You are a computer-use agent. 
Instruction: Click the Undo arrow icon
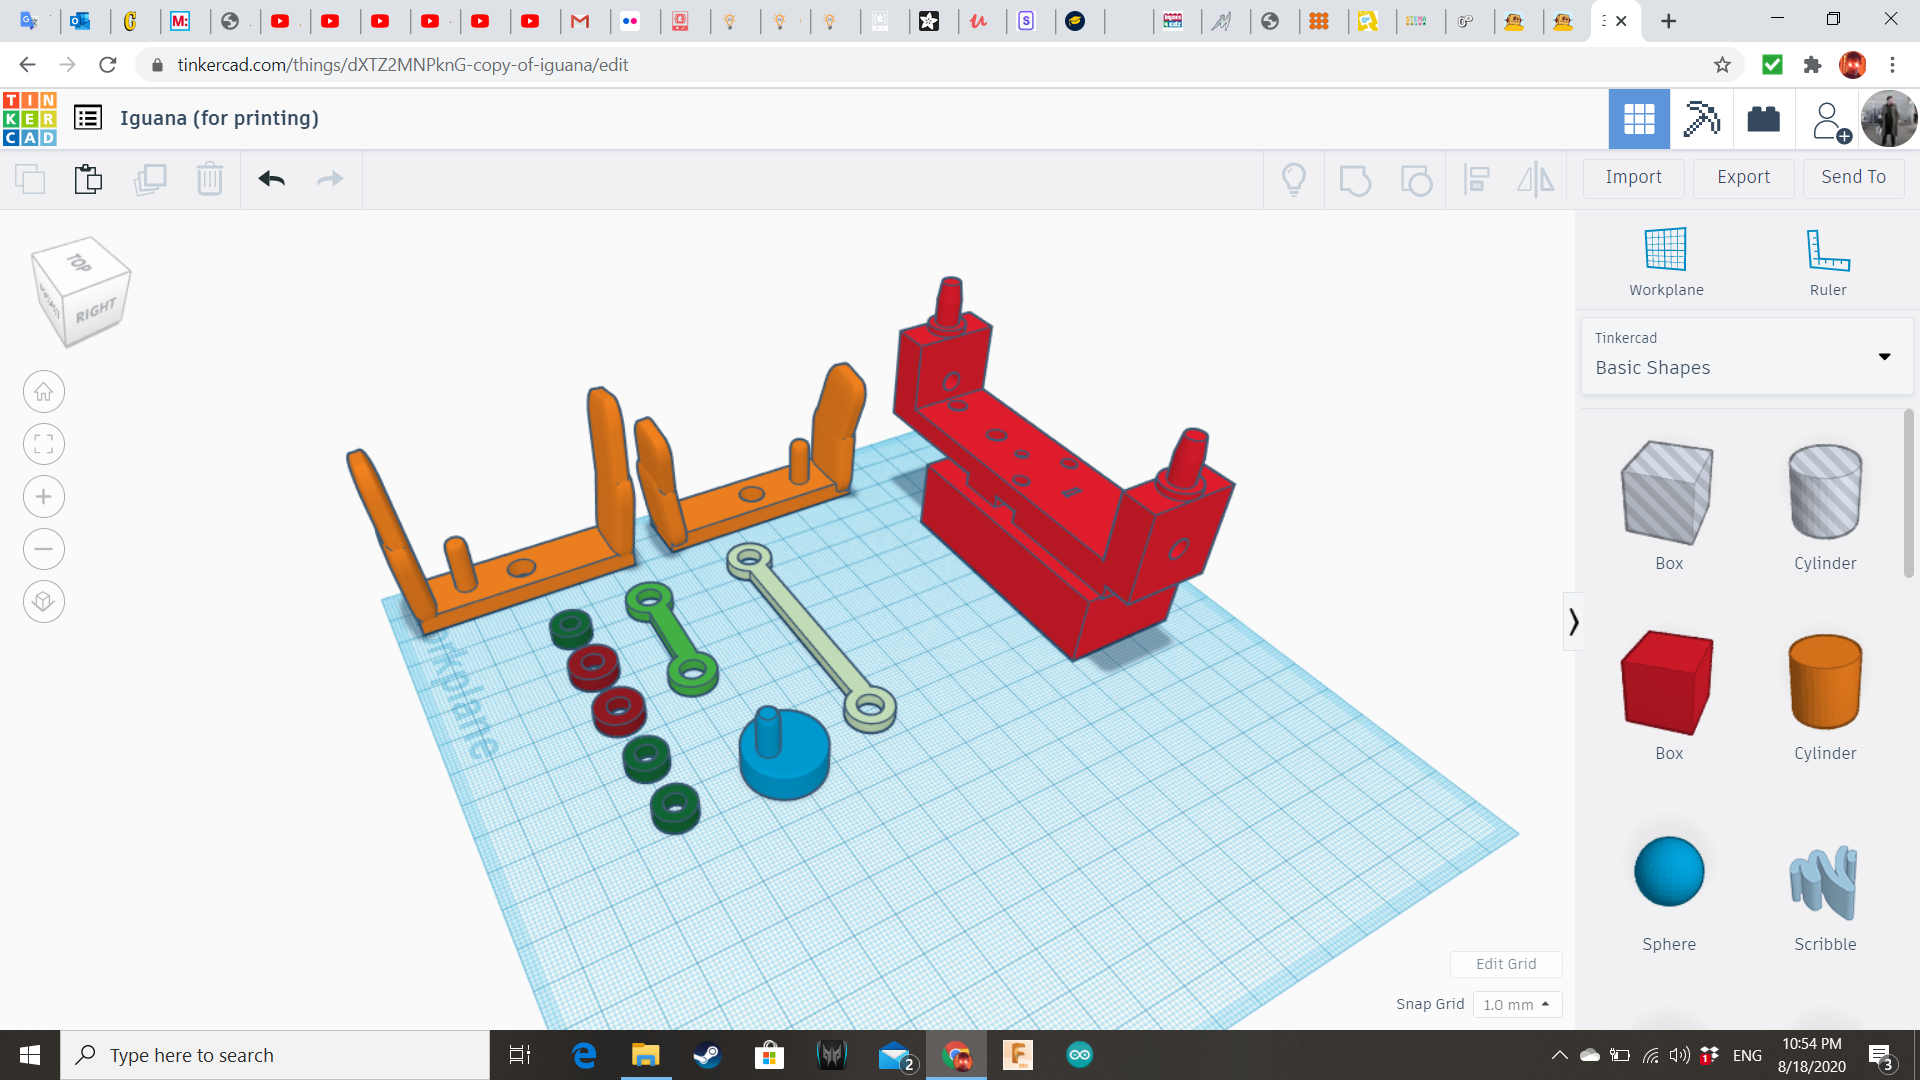tap(271, 179)
